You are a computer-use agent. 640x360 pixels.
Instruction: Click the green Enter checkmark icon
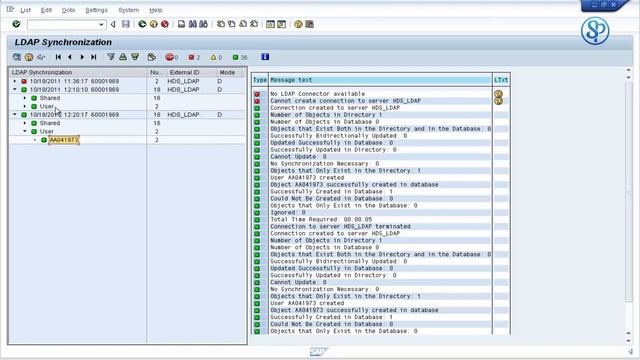point(16,24)
